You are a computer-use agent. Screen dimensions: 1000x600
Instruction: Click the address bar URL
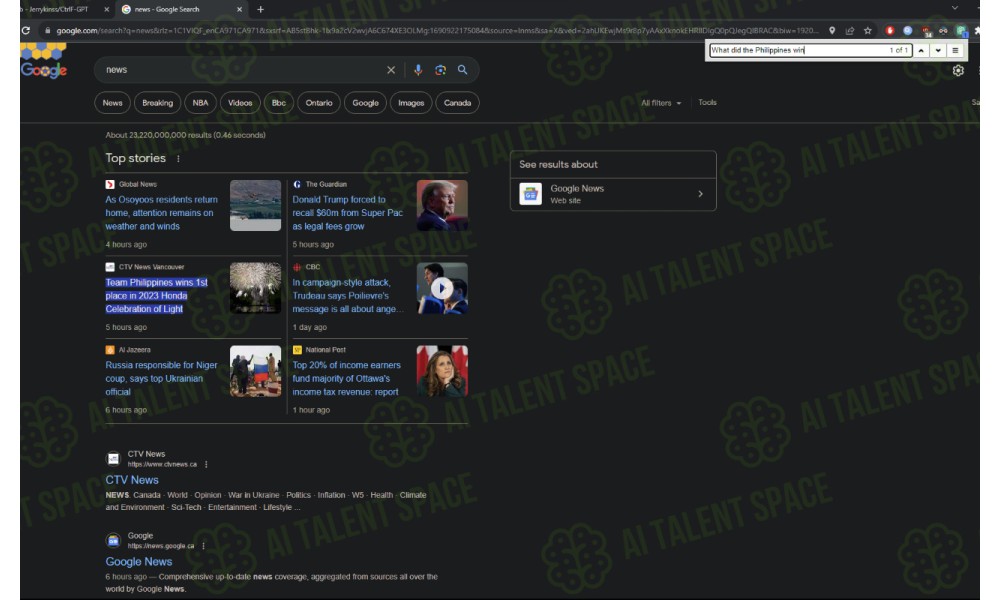[x=437, y=31]
